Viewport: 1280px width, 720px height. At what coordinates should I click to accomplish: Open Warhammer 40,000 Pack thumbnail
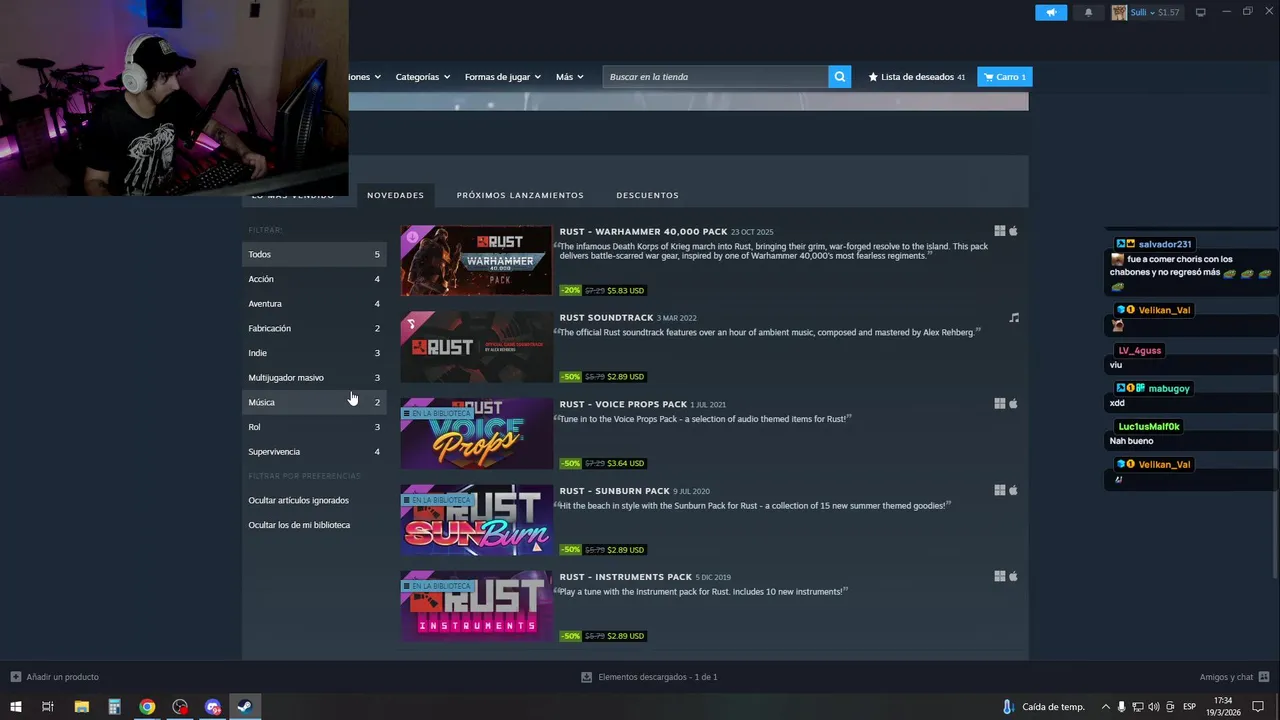click(476, 261)
